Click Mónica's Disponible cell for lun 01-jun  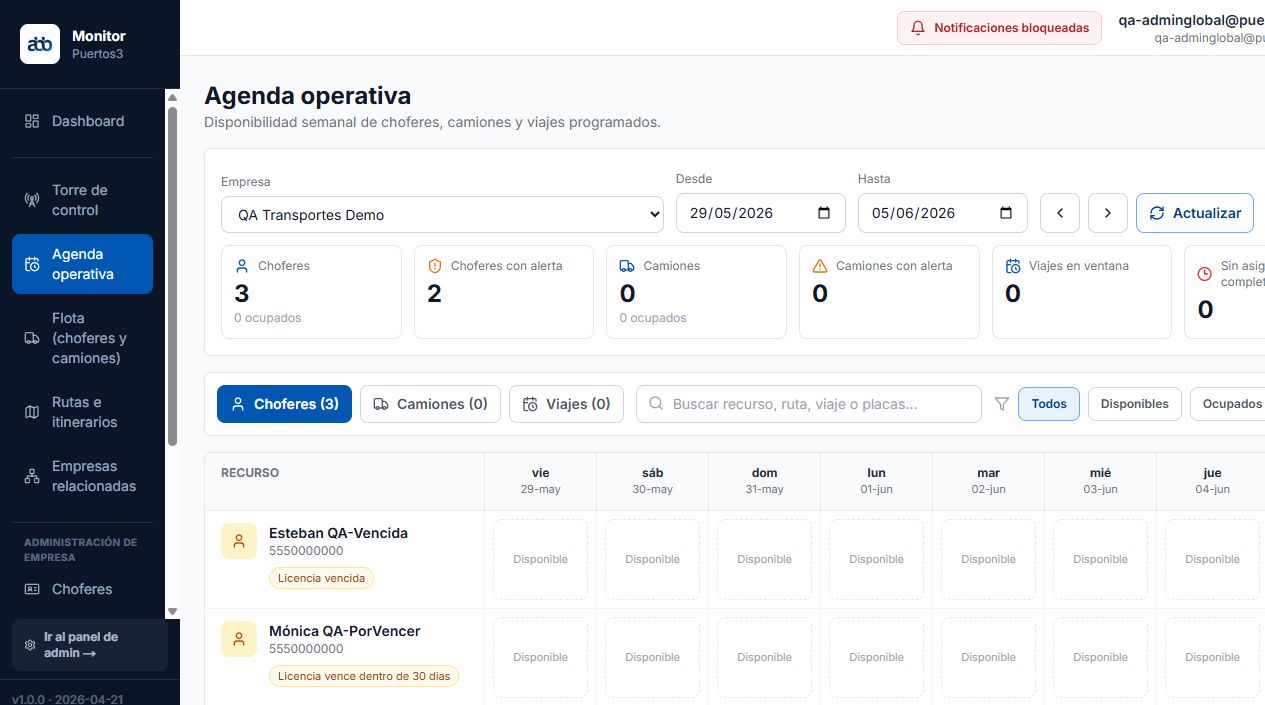click(876, 657)
